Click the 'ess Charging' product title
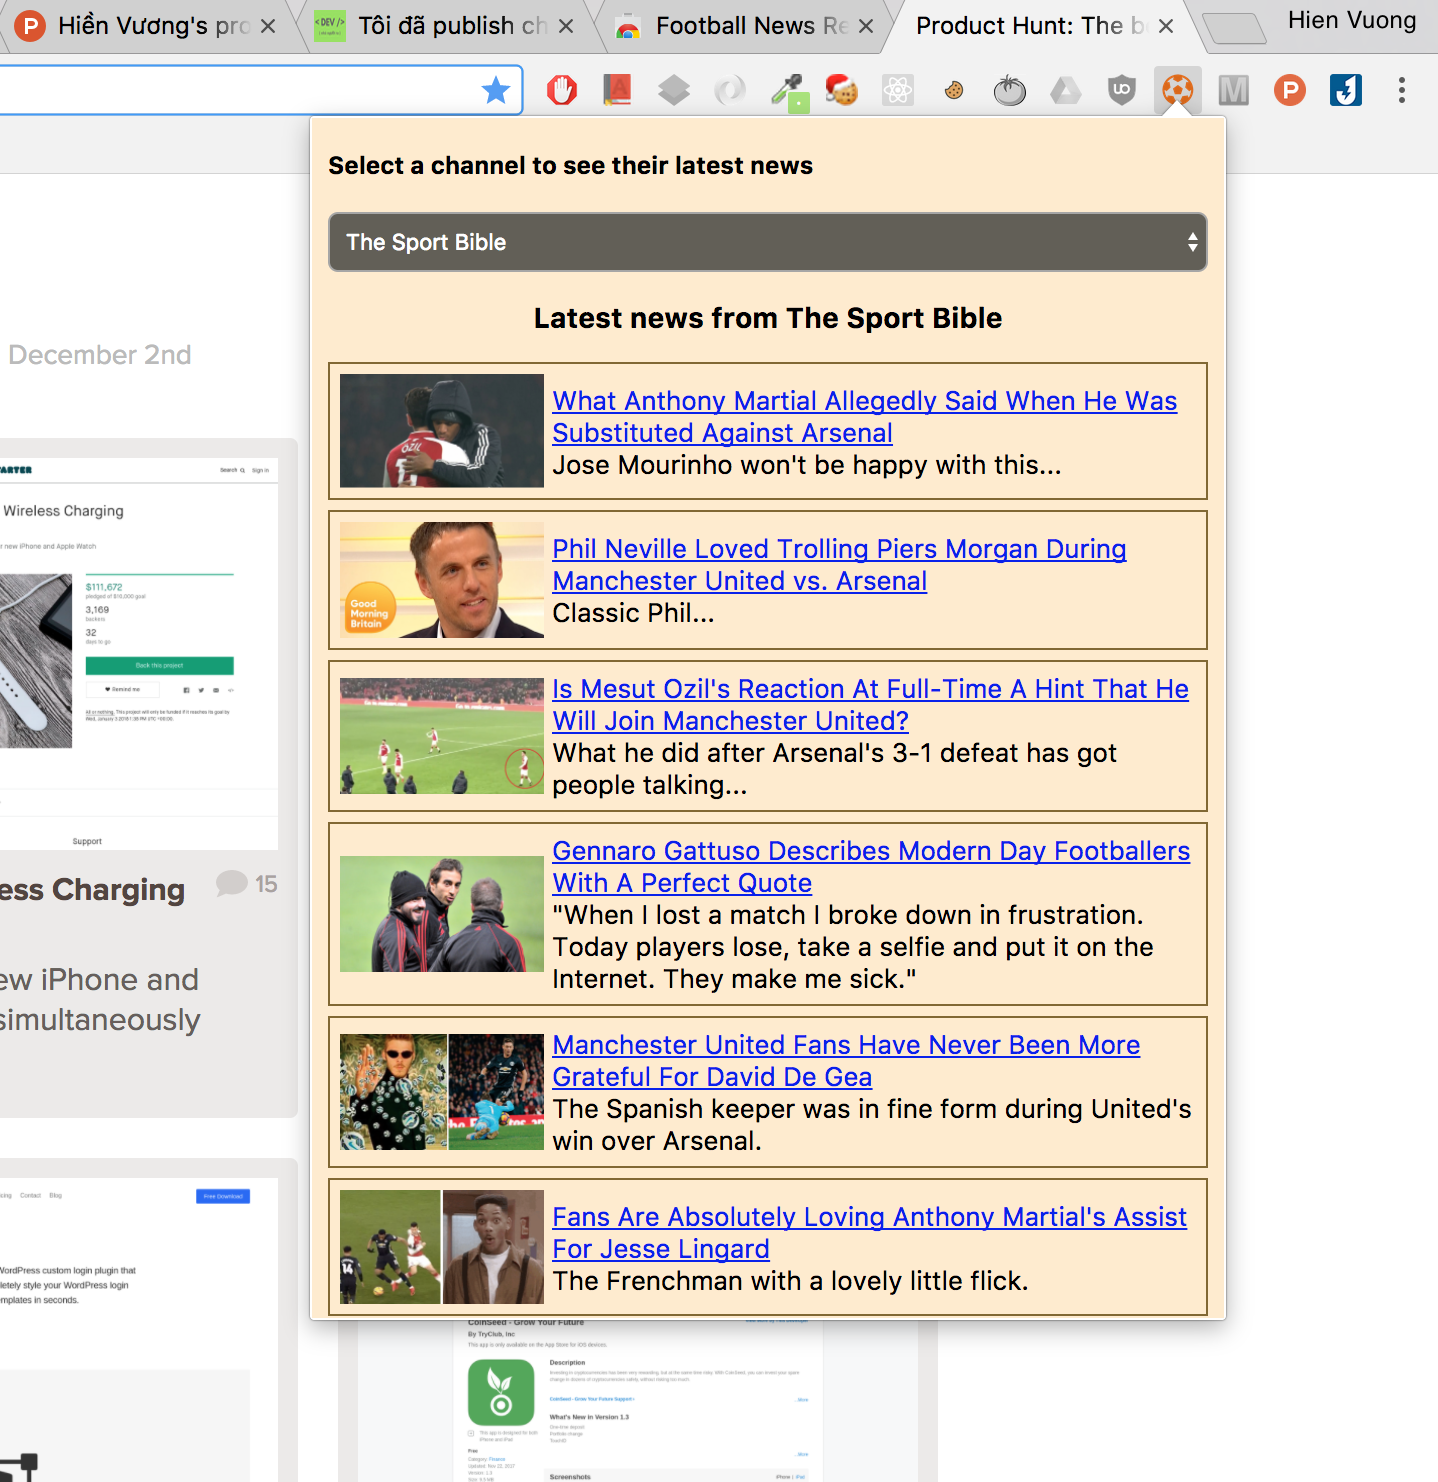 click(x=92, y=890)
